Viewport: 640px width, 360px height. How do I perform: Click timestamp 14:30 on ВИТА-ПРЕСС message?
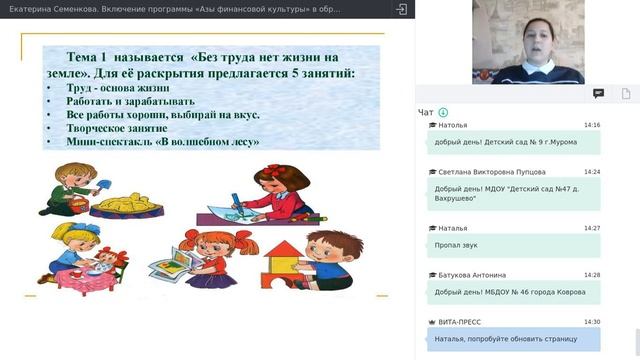click(592, 322)
